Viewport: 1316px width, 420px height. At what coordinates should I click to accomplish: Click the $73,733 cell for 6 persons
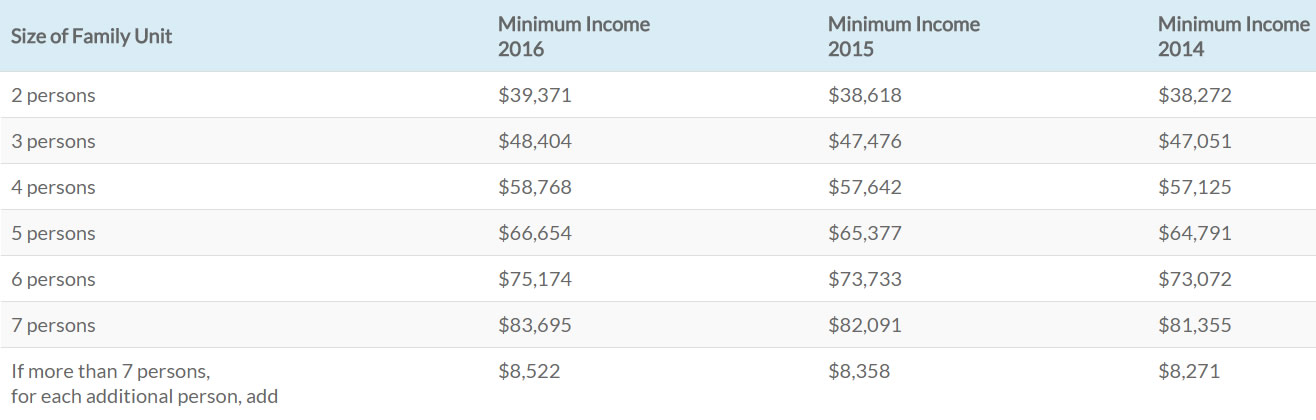[x=865, y=279]
